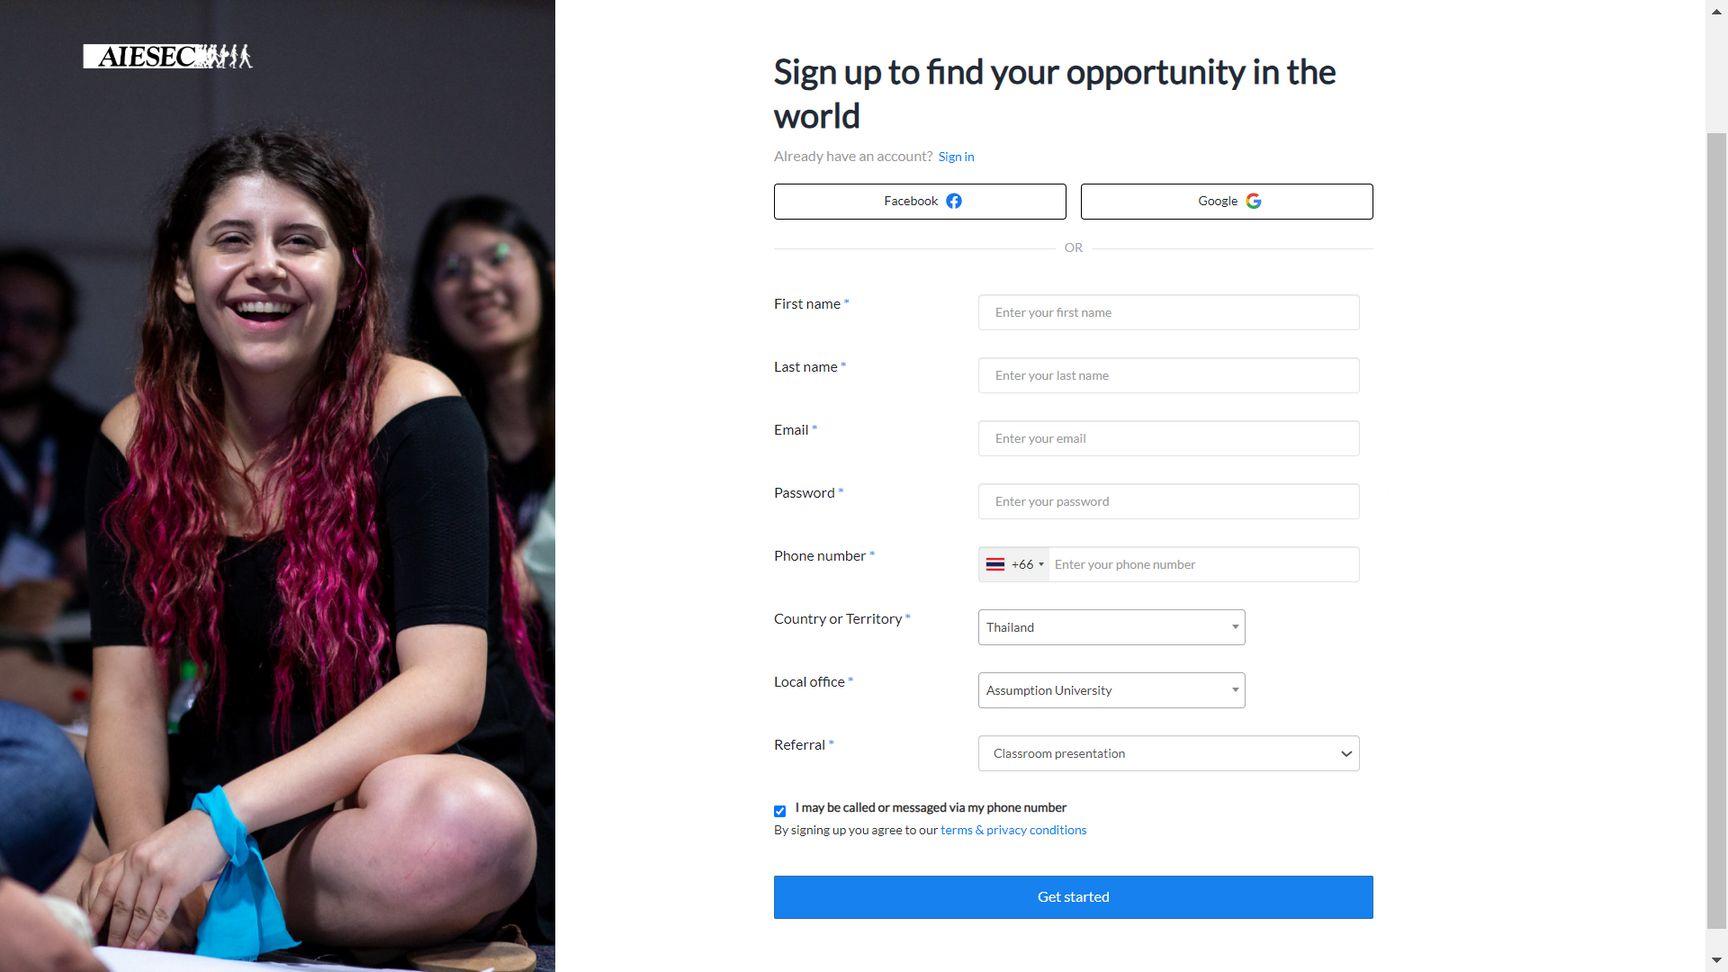Screen dimensions: 1728x972
Task: Click into the password input field
Action: click(1168, 501)
